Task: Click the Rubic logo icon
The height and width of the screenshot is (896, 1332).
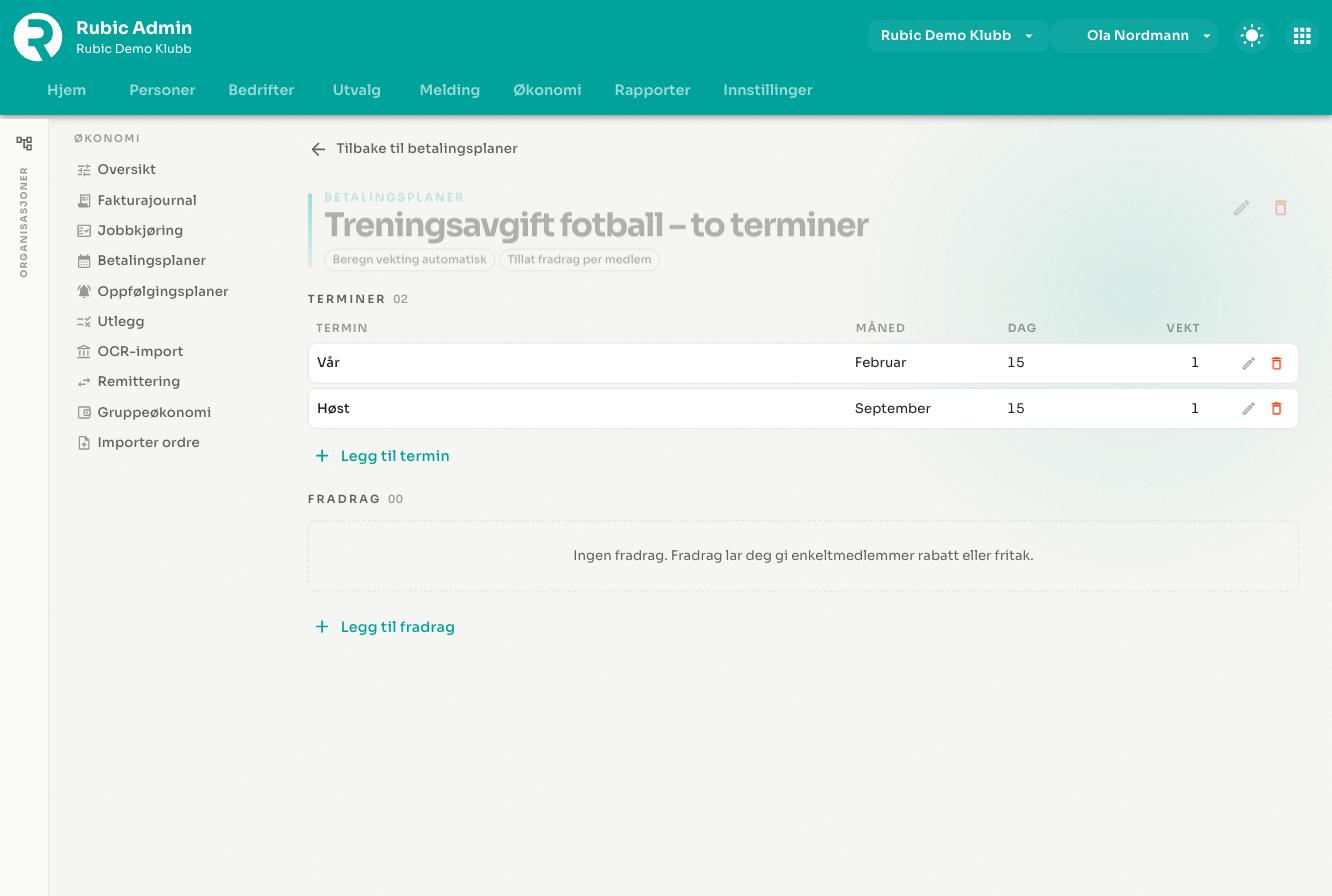Action: [x=38, y=37]
